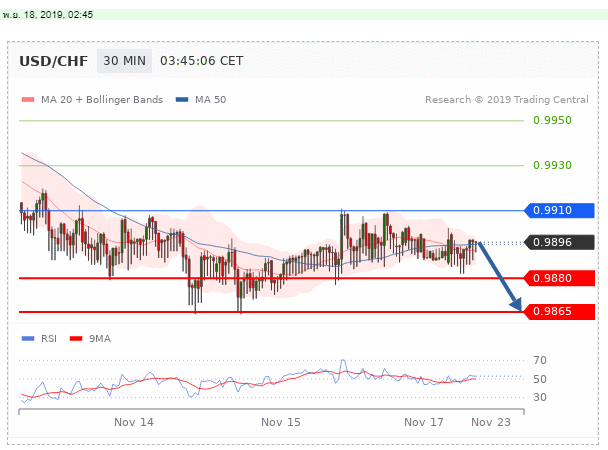Click the MA 20 + Bollinger Bands legend
Screen dimensions: 608x450
[102, 100]
